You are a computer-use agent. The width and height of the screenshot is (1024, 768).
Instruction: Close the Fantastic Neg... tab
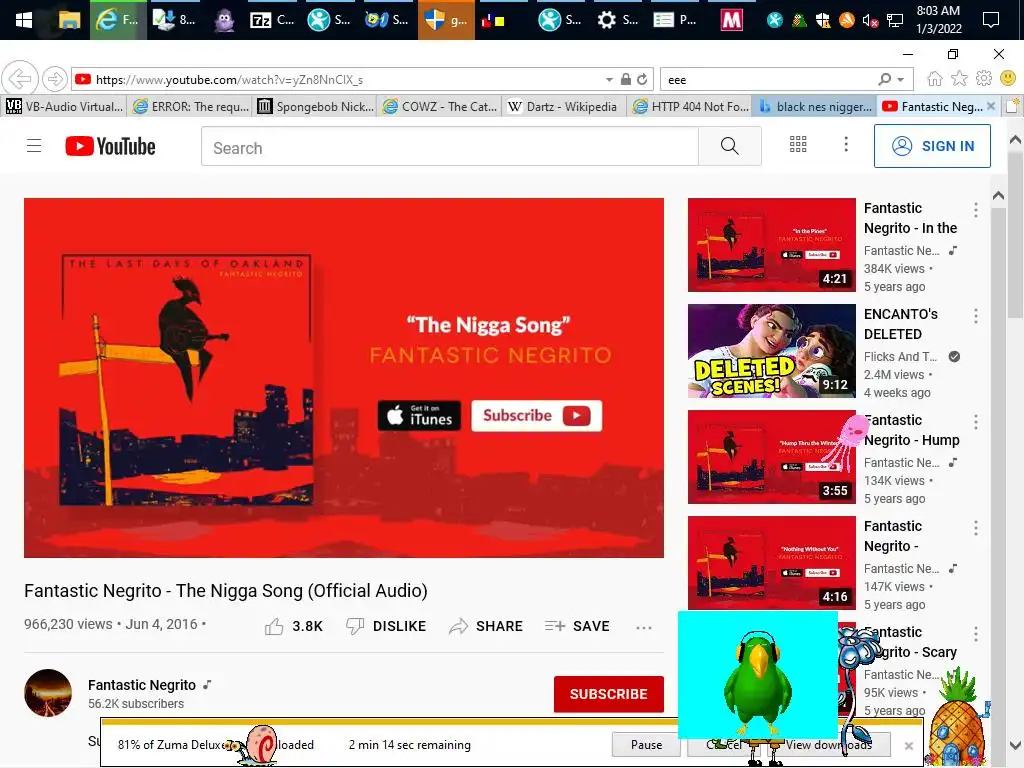[x=991, y=106]
